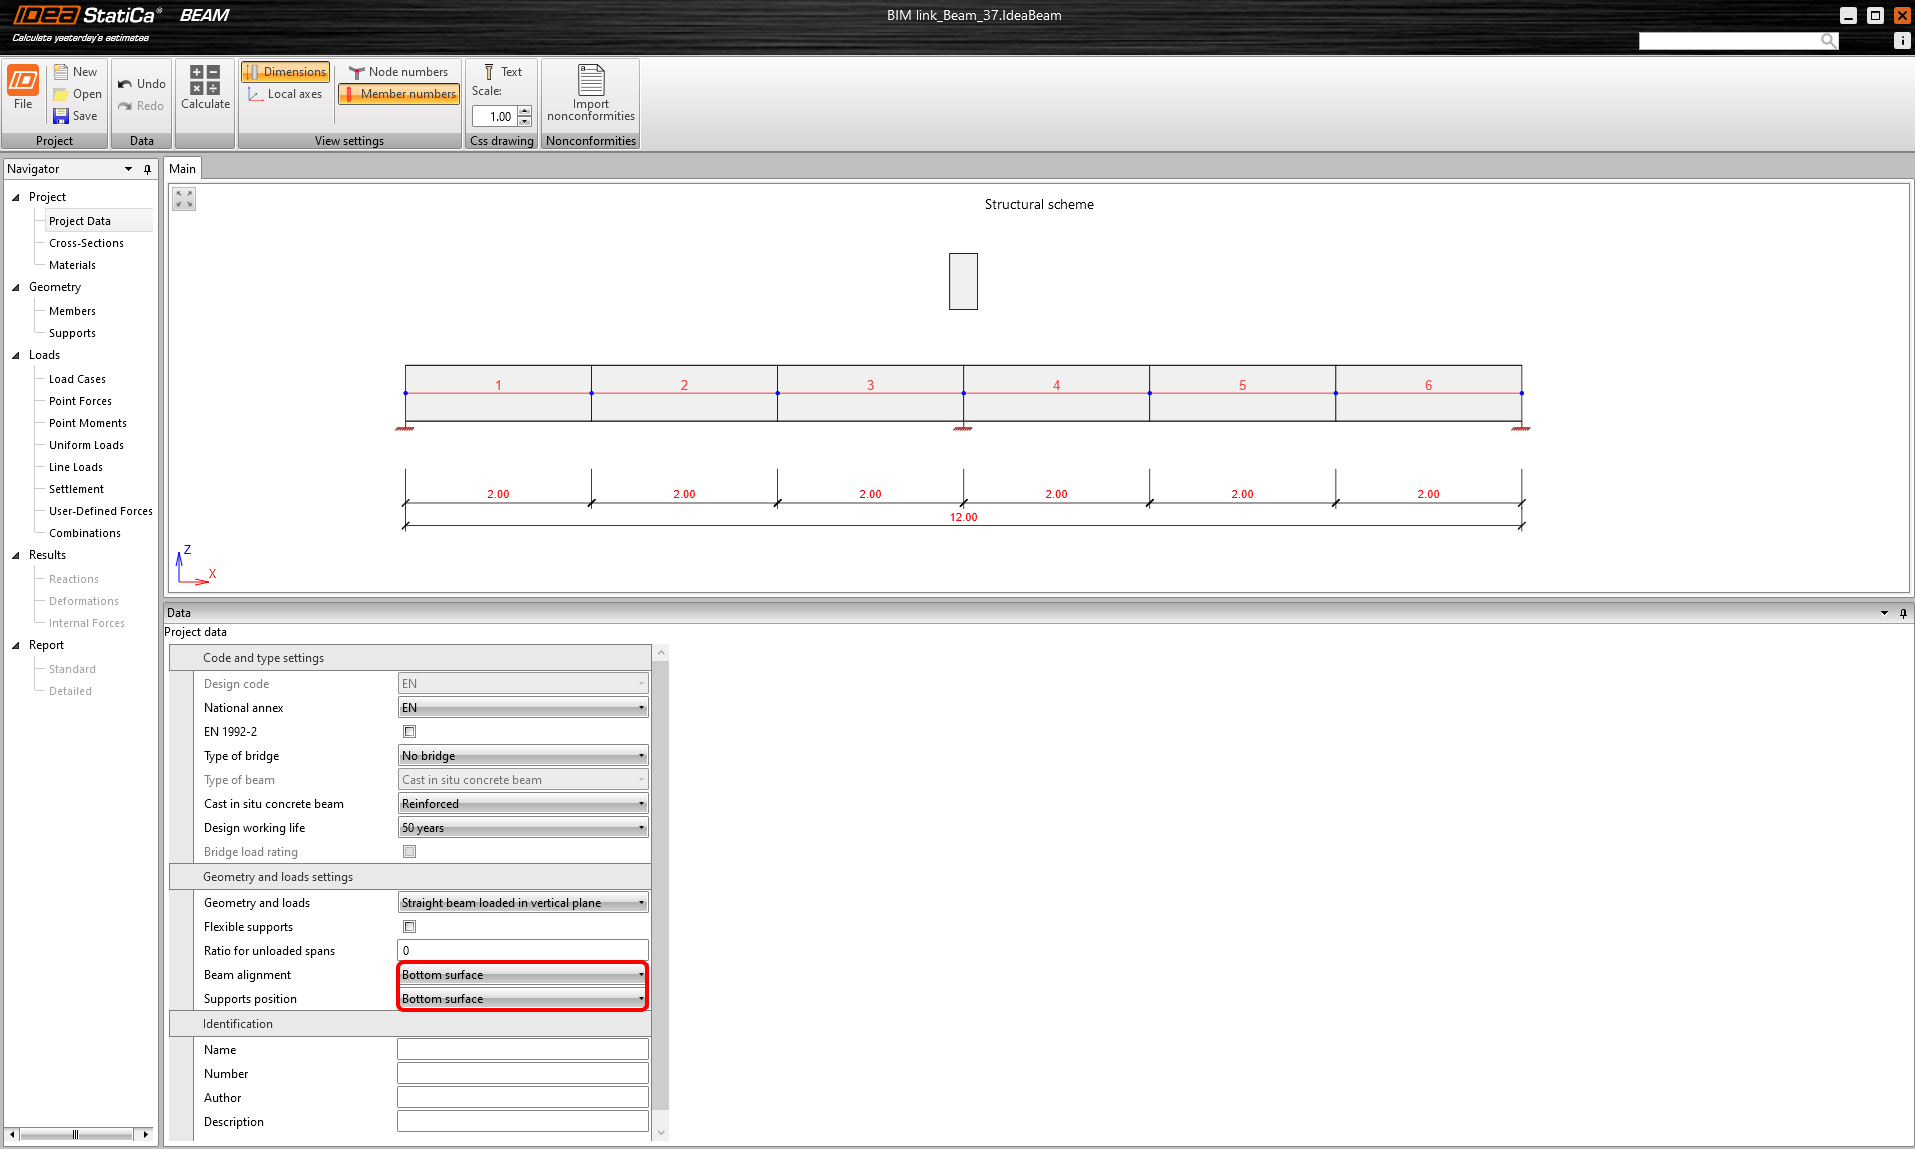Click the Ratio for unloaded spans field
Screen dimensions: 1915x1149
[522, 951]
